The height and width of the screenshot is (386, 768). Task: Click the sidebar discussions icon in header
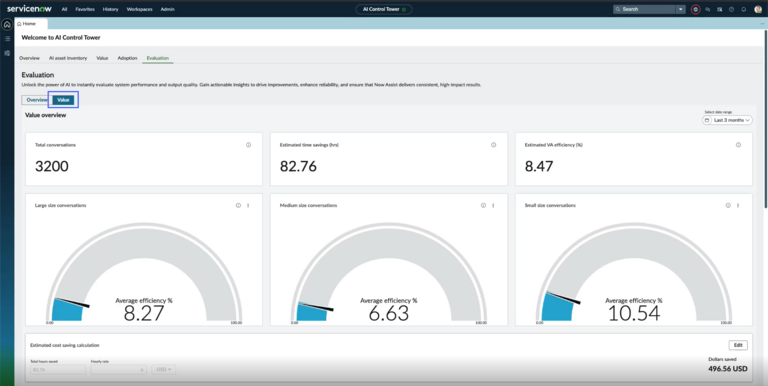tap(720, 9)
